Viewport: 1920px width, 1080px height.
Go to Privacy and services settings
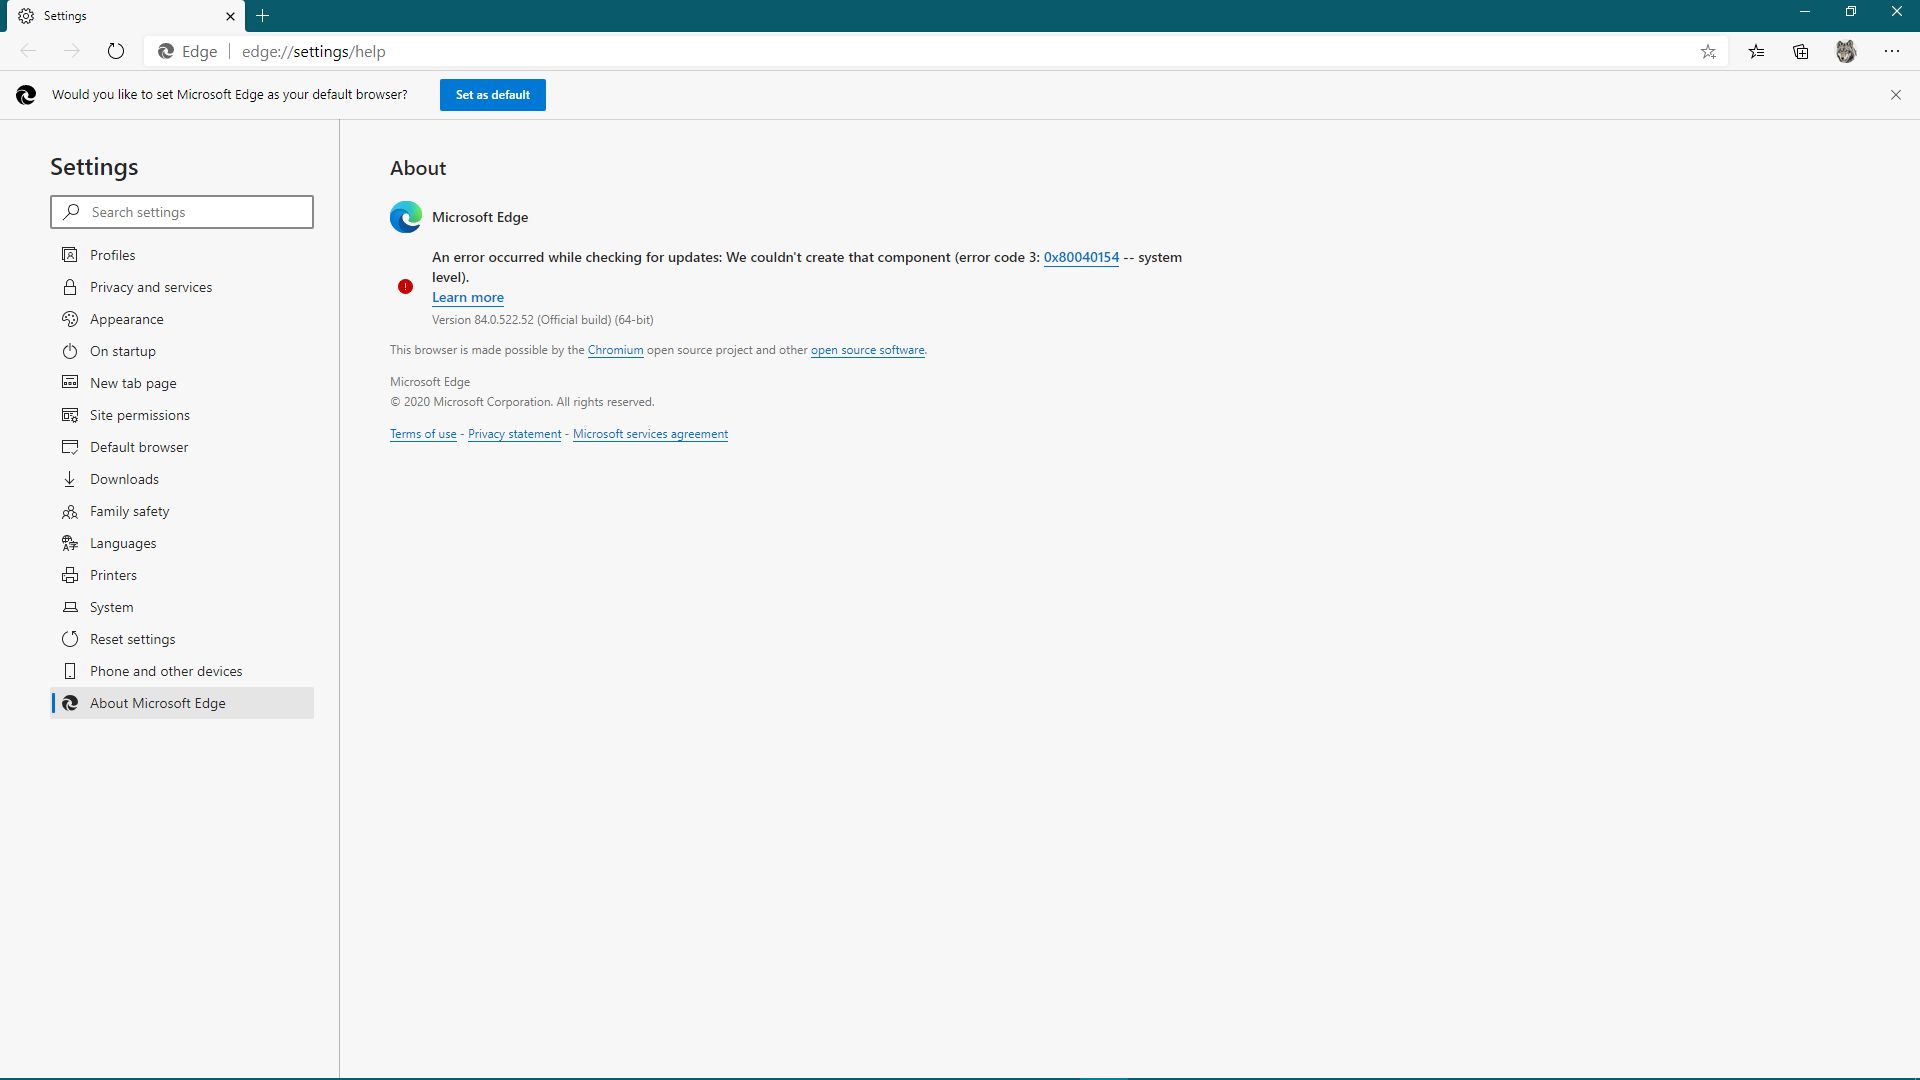tap(151, 287)
